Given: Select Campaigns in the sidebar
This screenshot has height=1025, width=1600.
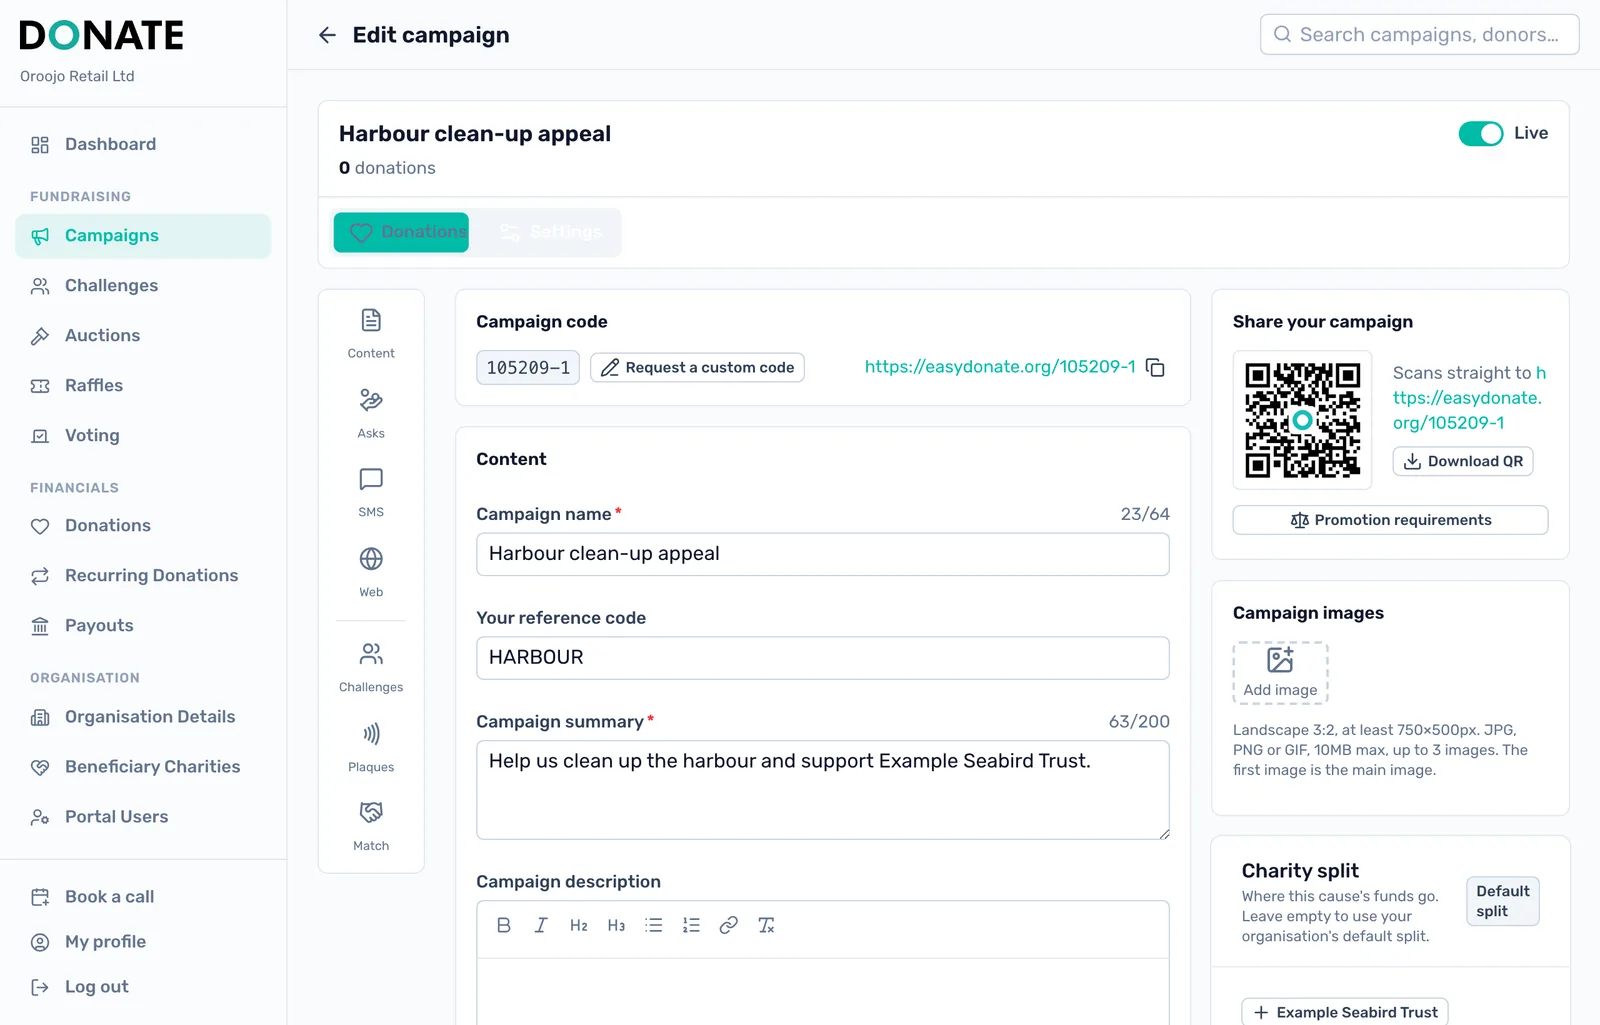Looking at the screenshot, I should tap(143, 236).
